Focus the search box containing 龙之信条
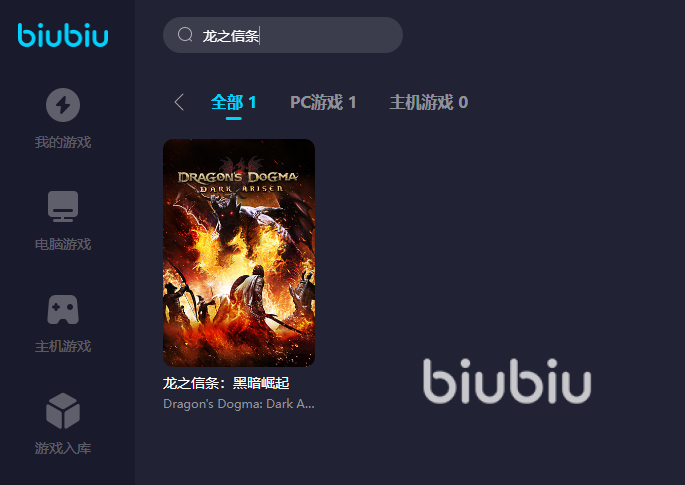The image size is (685, 485). tap(283, 35)
